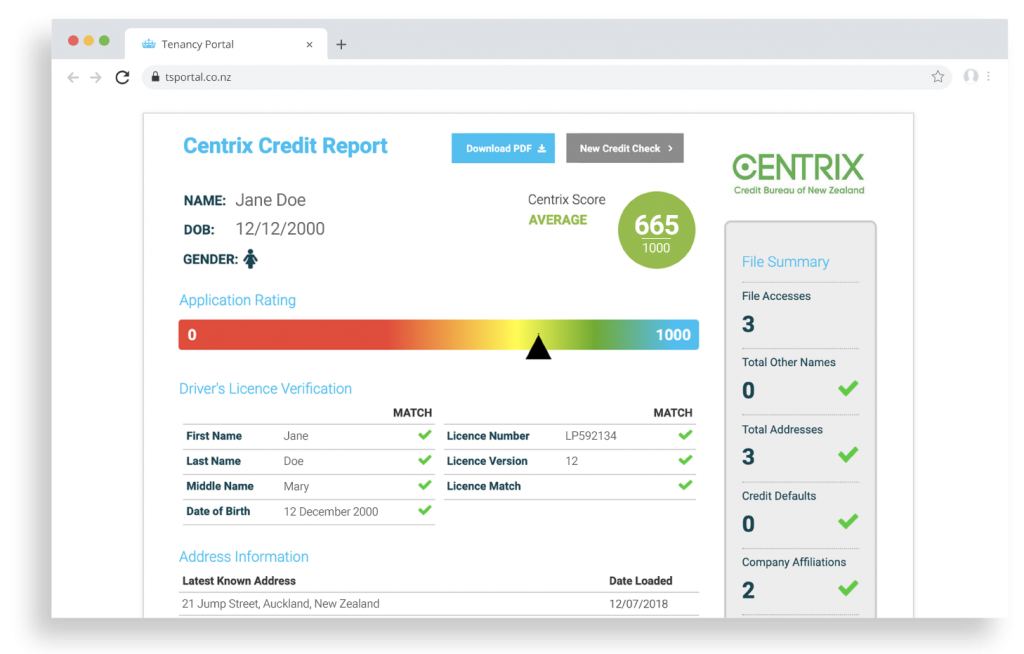Screen dimensions: 1024x654
Task: Click the Date of Birth match checkmark
Action: click(x=424, y=510)
